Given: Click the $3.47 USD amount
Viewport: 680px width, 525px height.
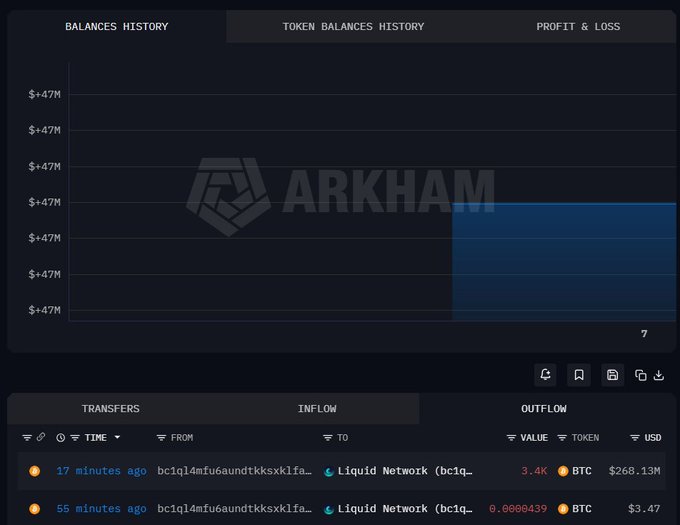Looking at the screenshot, I should pyautogui.click(x=644, y=509).
